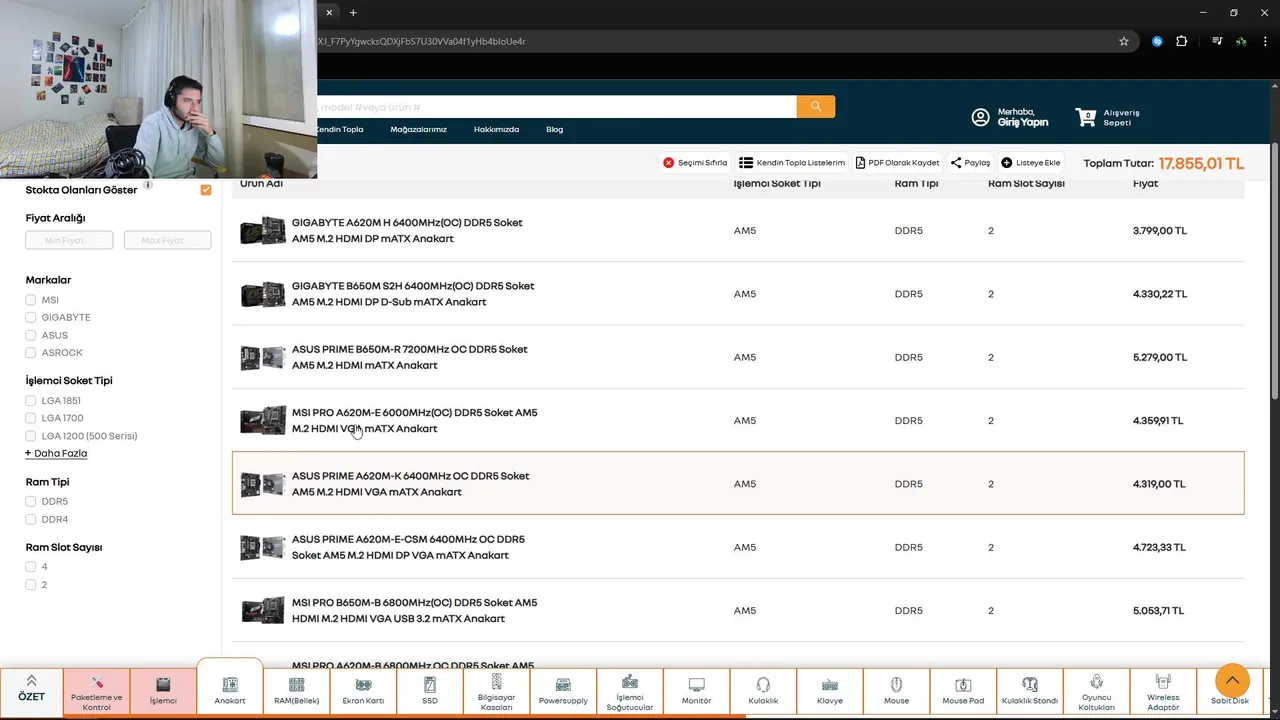Click the Listeye Ekle button

pos(1031,162)
